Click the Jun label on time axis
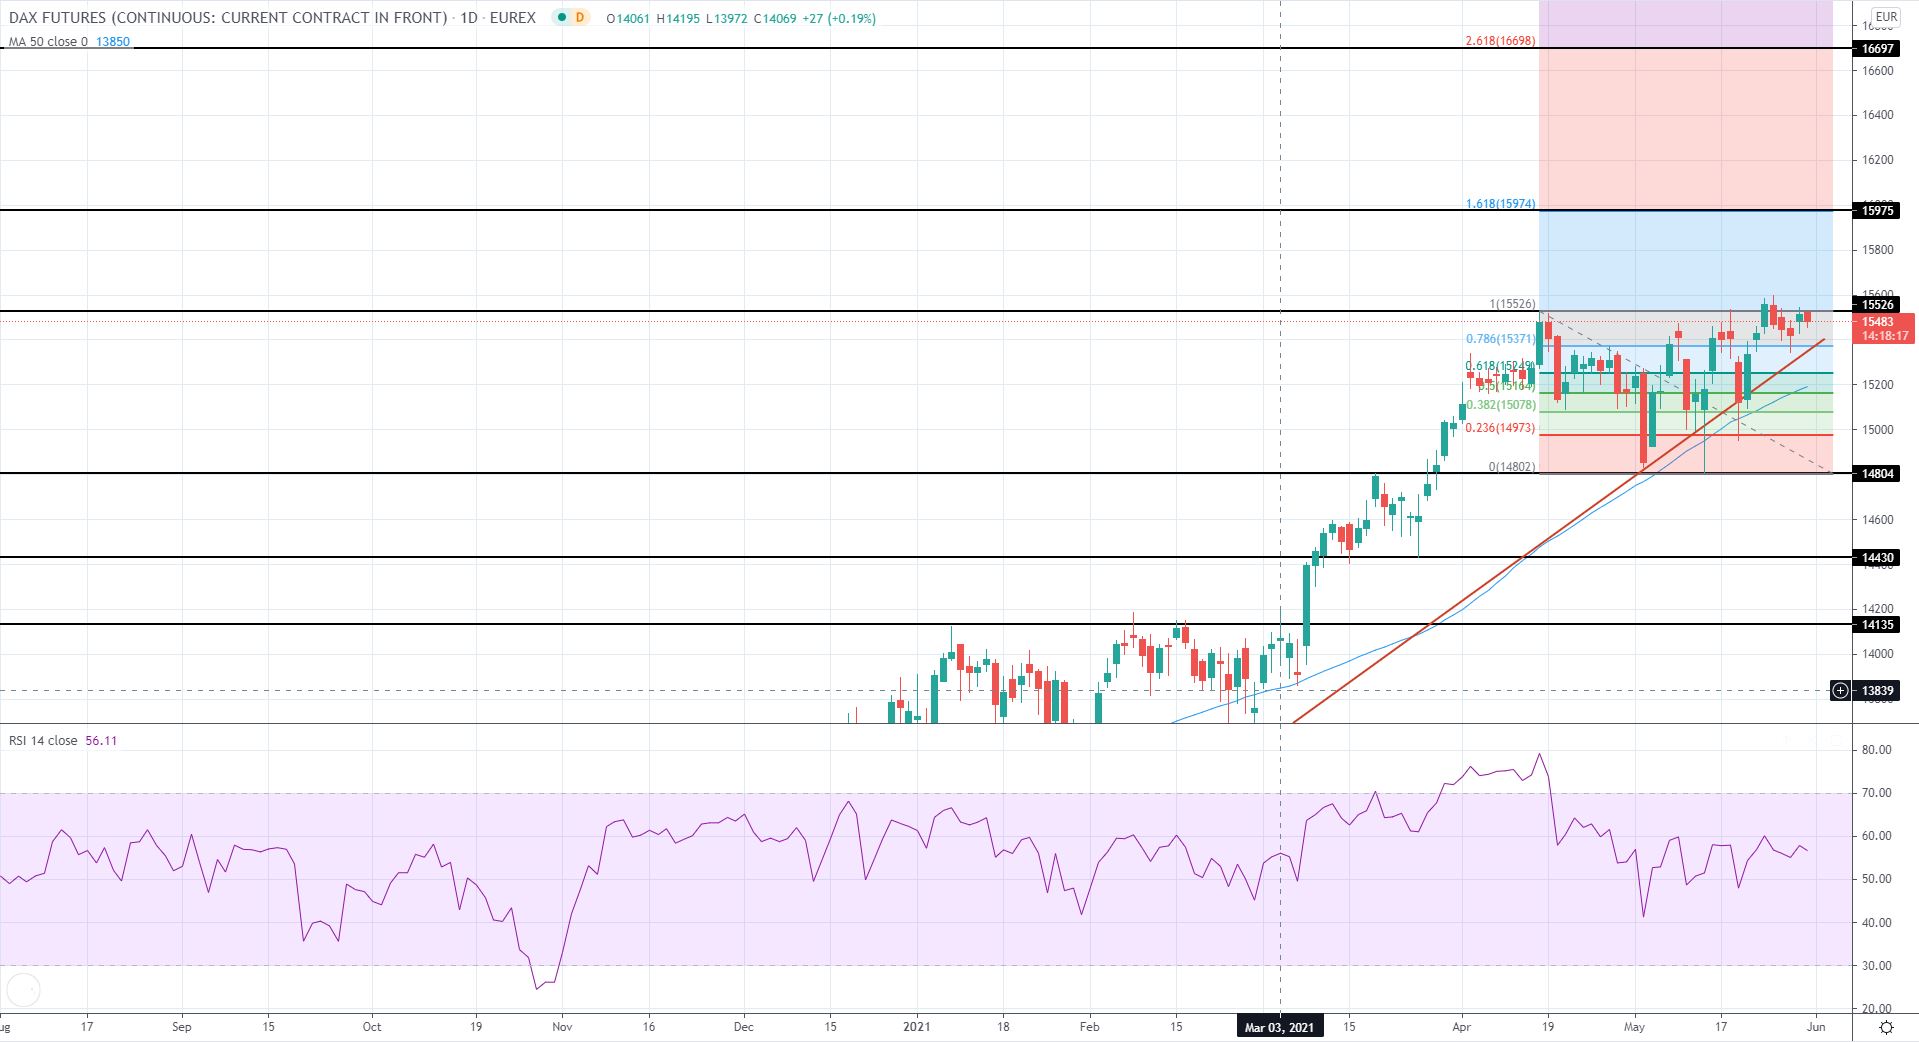 coord(1817,1026)
